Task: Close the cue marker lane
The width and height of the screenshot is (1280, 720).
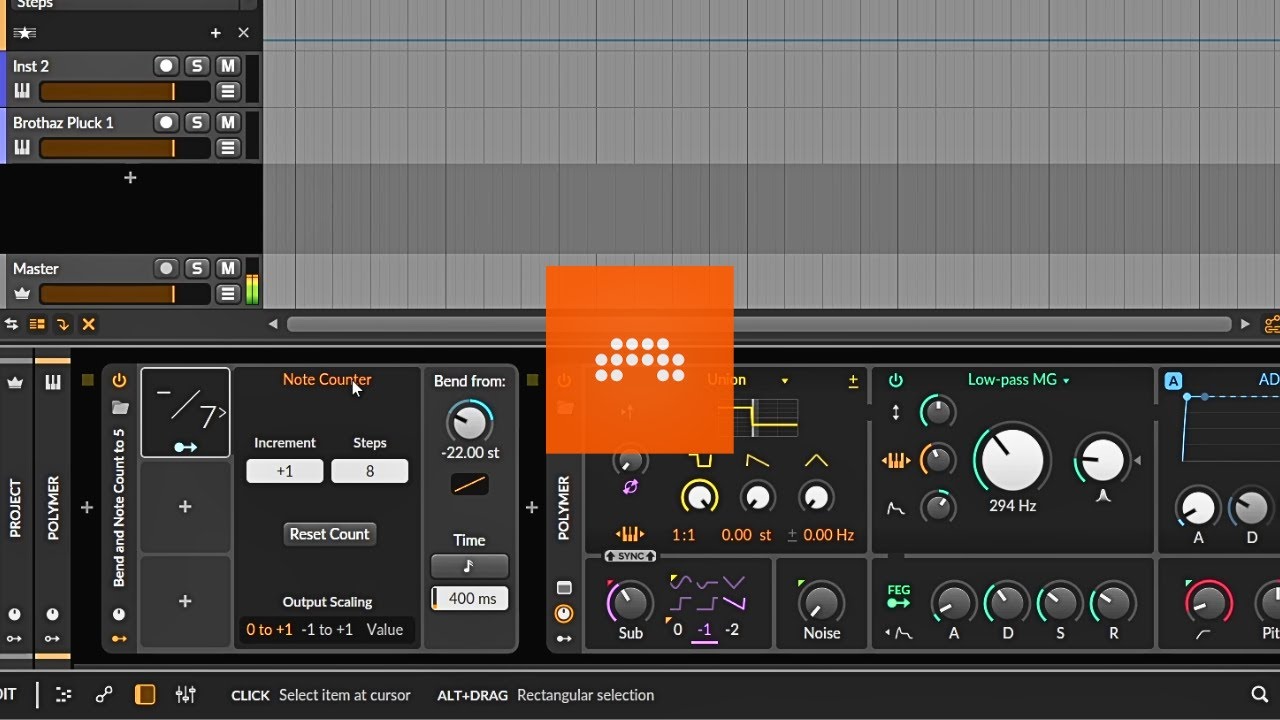Action: [x=243, y=33]
